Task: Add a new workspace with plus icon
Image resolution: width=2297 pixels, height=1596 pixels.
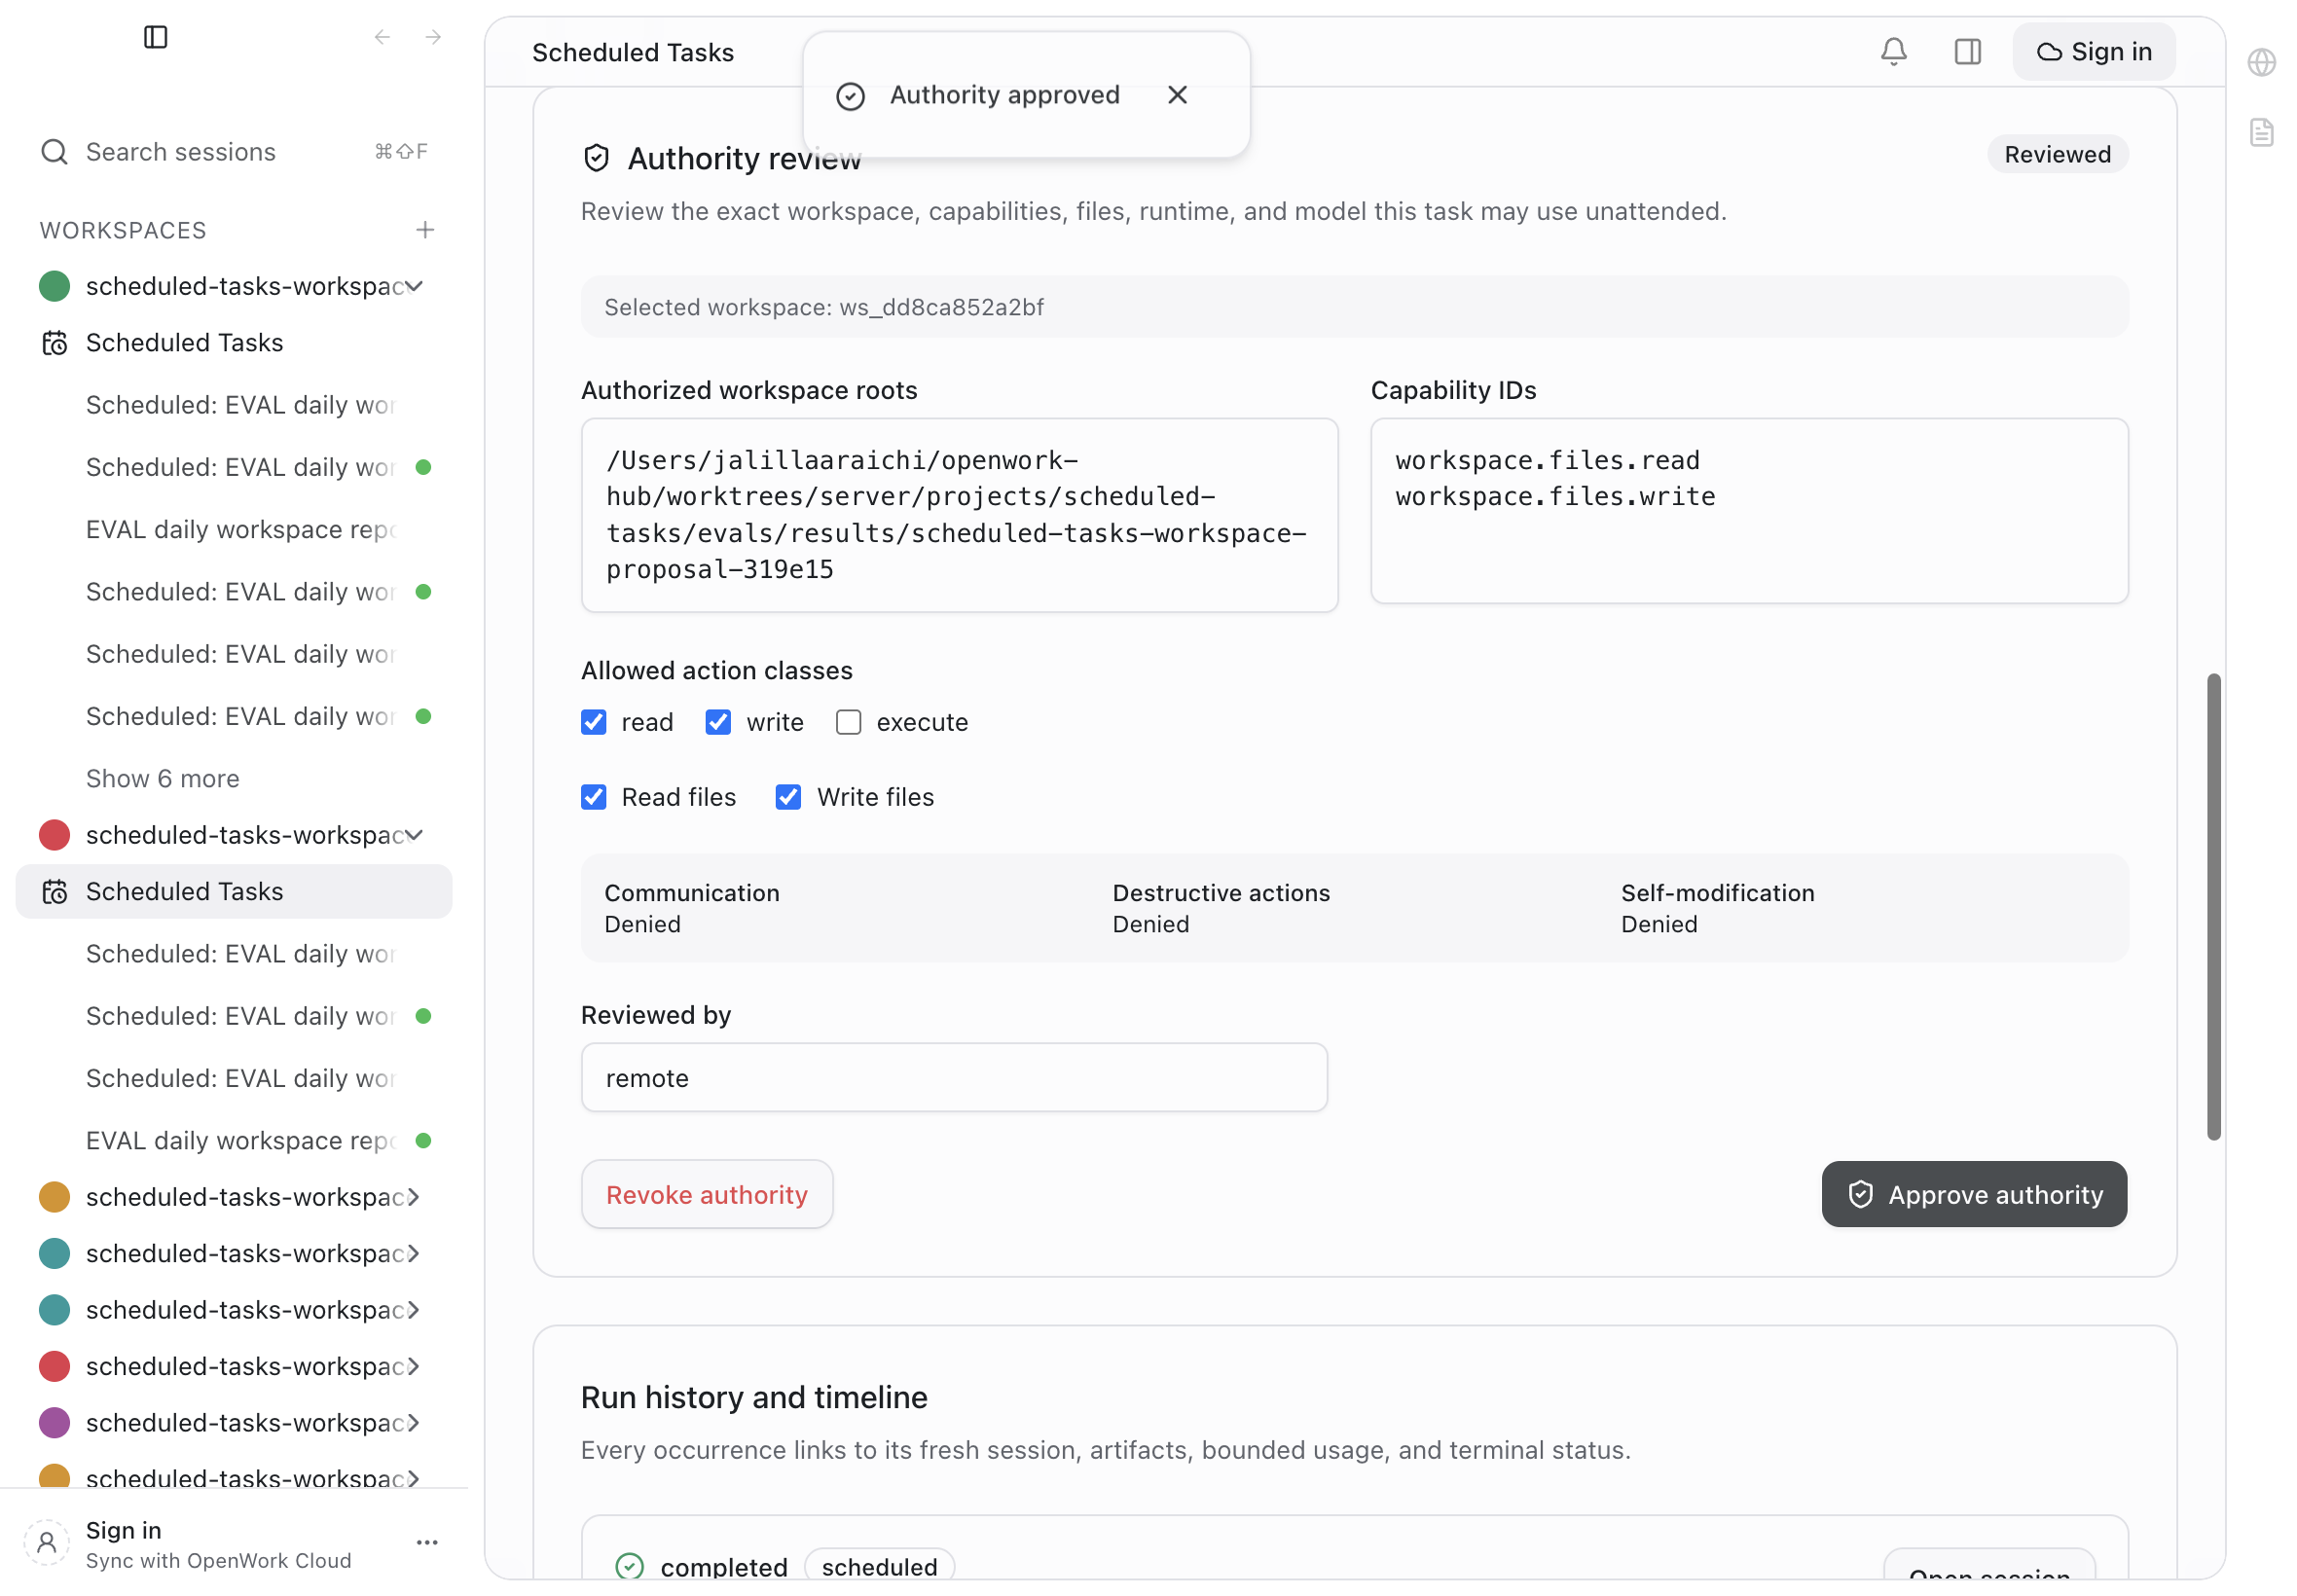Action: [x=425, y=230]
